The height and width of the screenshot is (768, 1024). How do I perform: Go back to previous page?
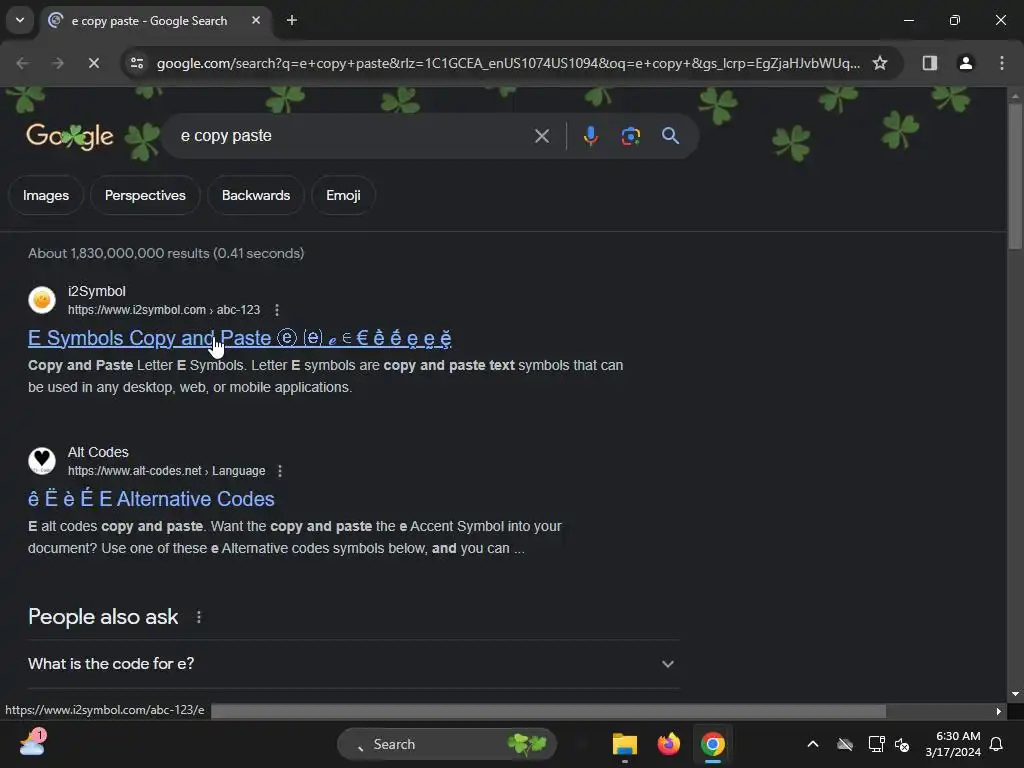pyautogui.click(x=22, y=63)
